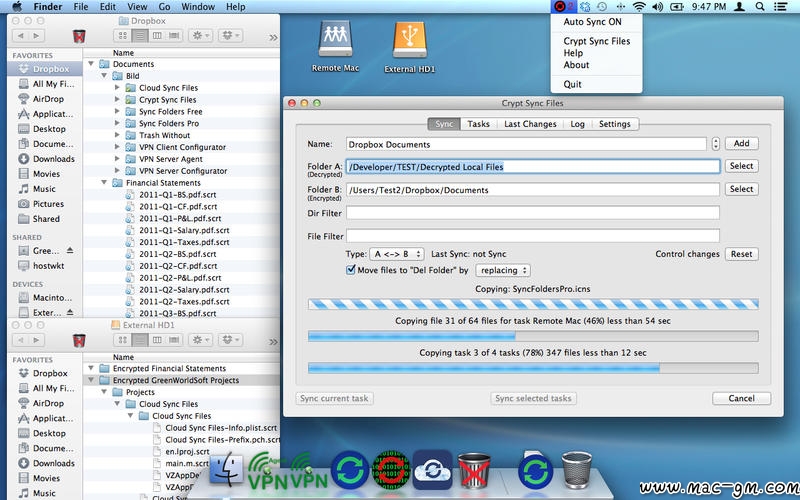Open the Trash in the Dock
Screen dimensions: 800x500
click(577, 470)
